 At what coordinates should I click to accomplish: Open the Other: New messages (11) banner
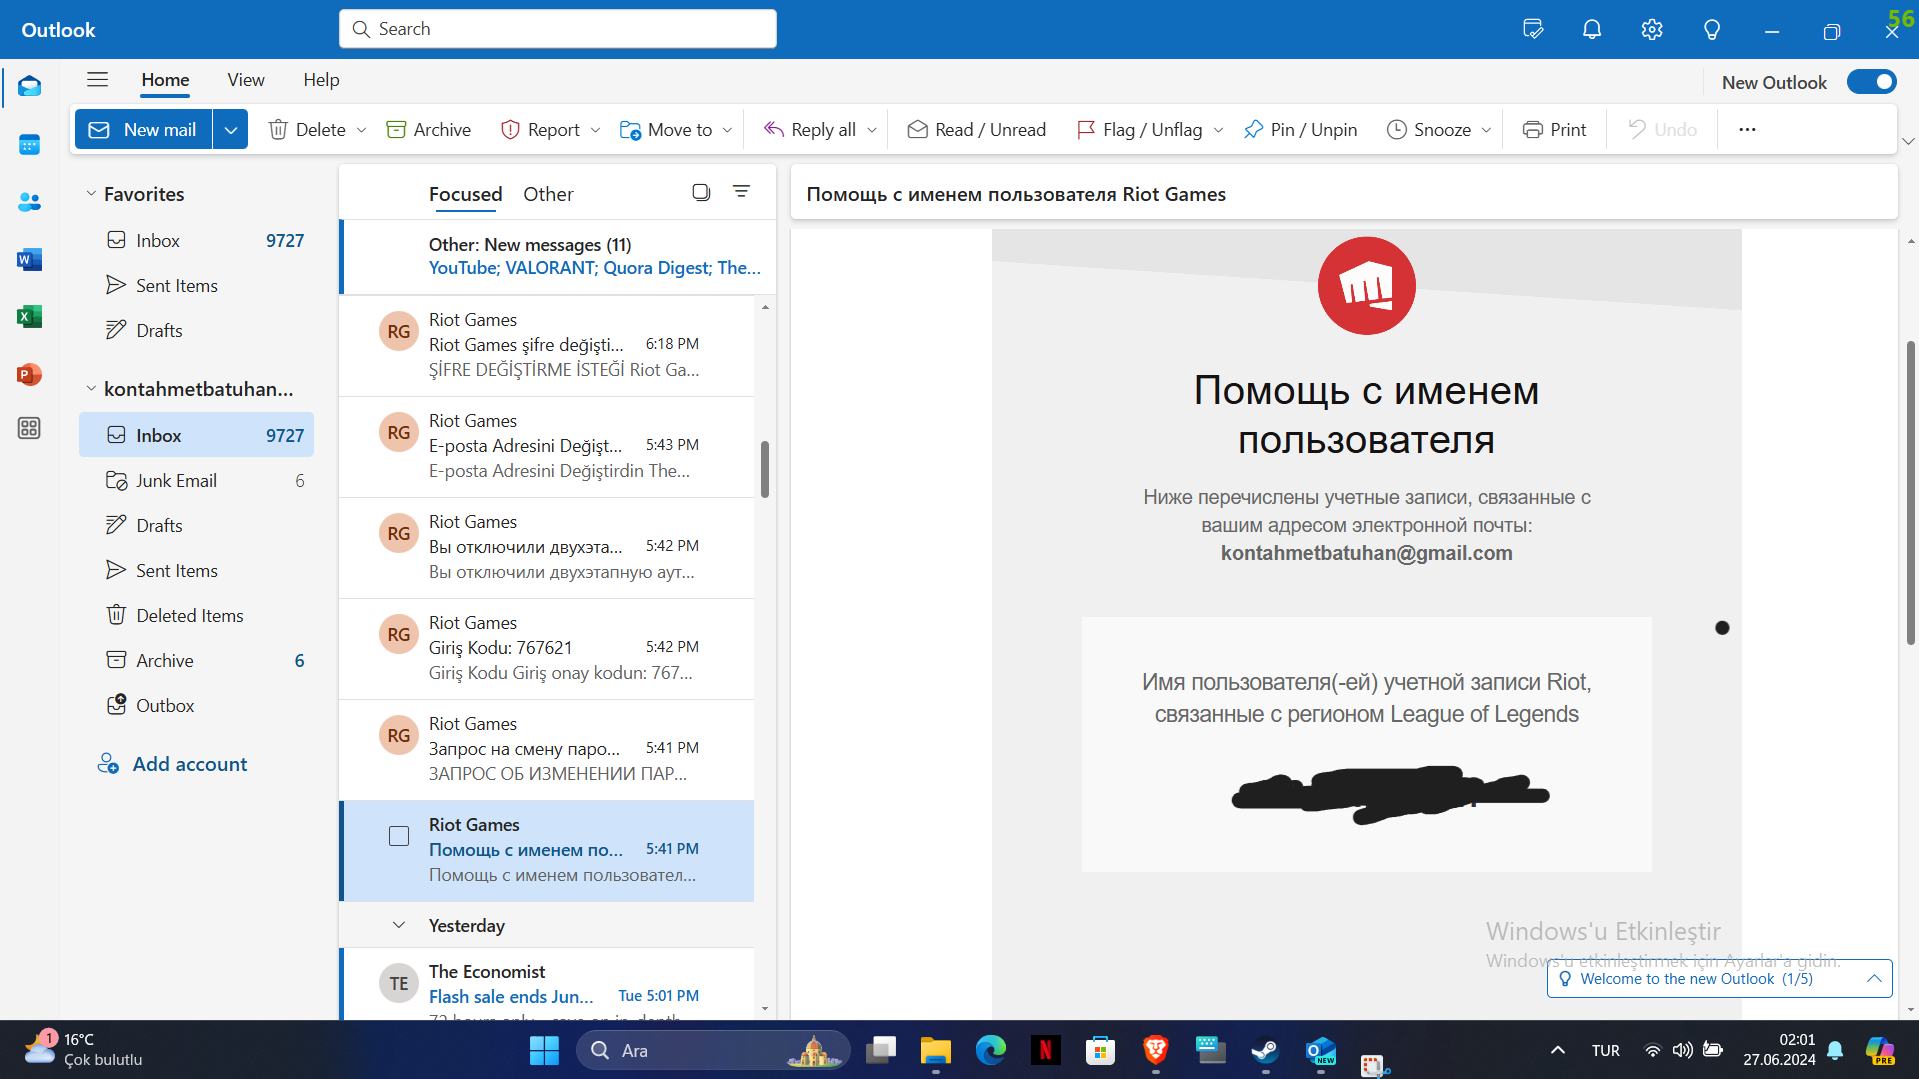pos(559,256)
